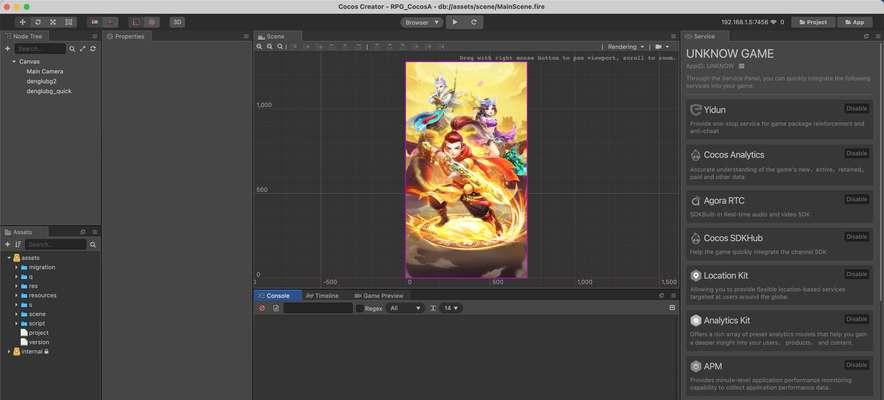Screen dimensions: 884x400
Task: Expand the script folder
Action: pos(17,323)
